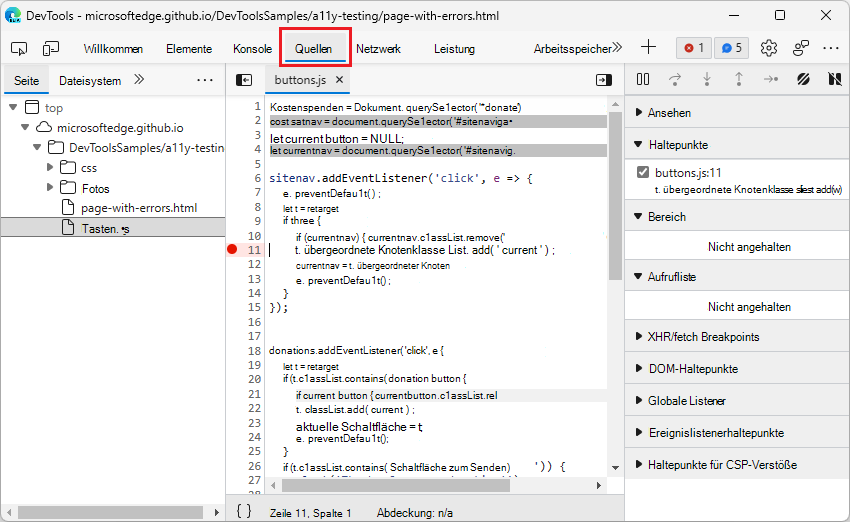Click the feedback/people icon in toolbar
The image size is (850, 522).
801,48
